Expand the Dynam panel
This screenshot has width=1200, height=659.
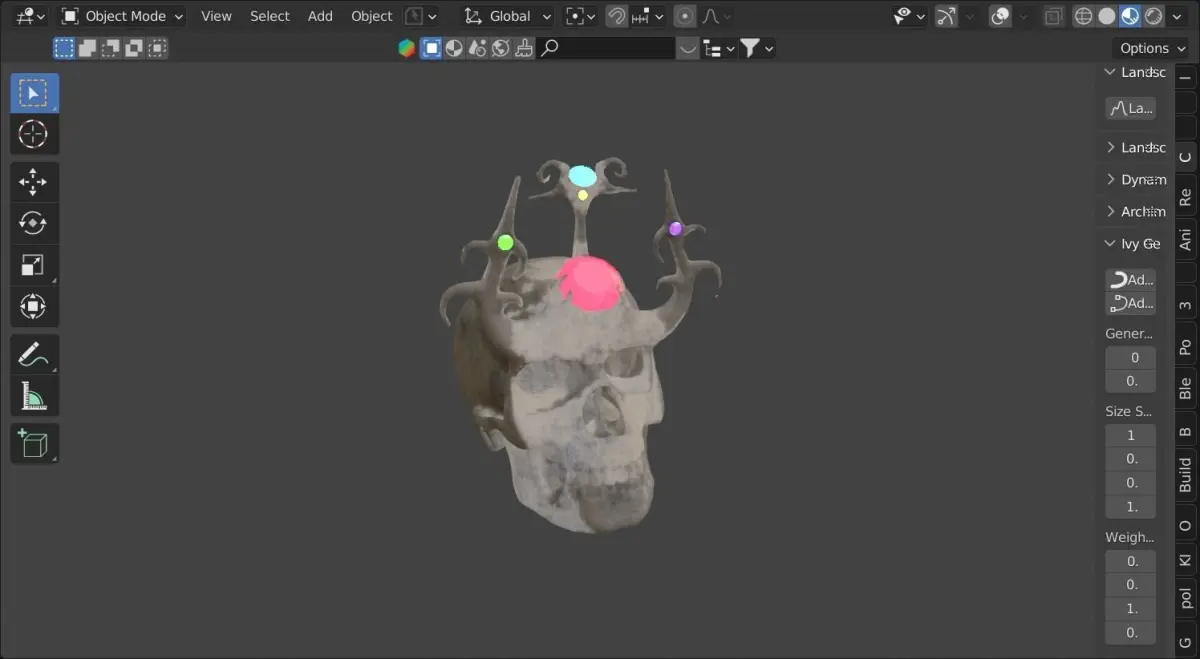[1134, 180]
